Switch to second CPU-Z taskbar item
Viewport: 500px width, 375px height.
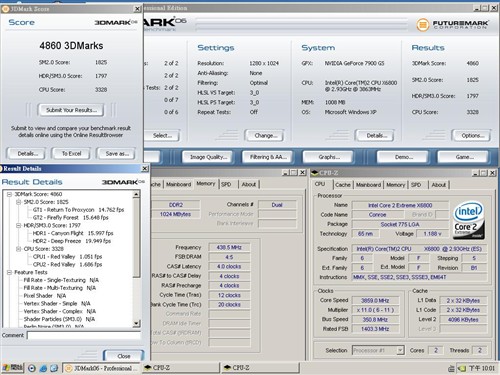[260, 368]
